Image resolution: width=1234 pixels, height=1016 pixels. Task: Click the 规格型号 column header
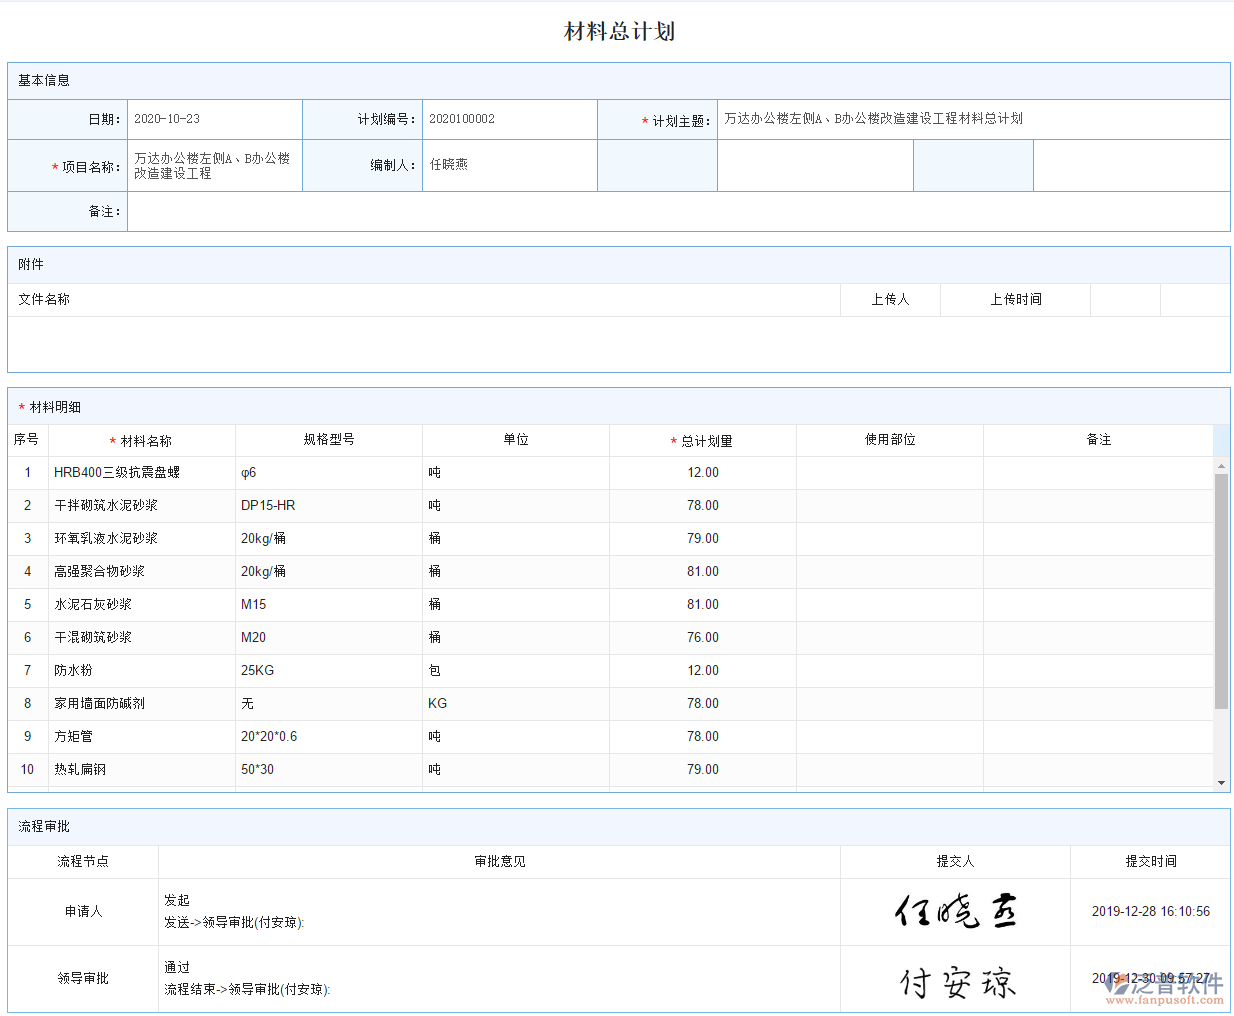coord(329,440)
